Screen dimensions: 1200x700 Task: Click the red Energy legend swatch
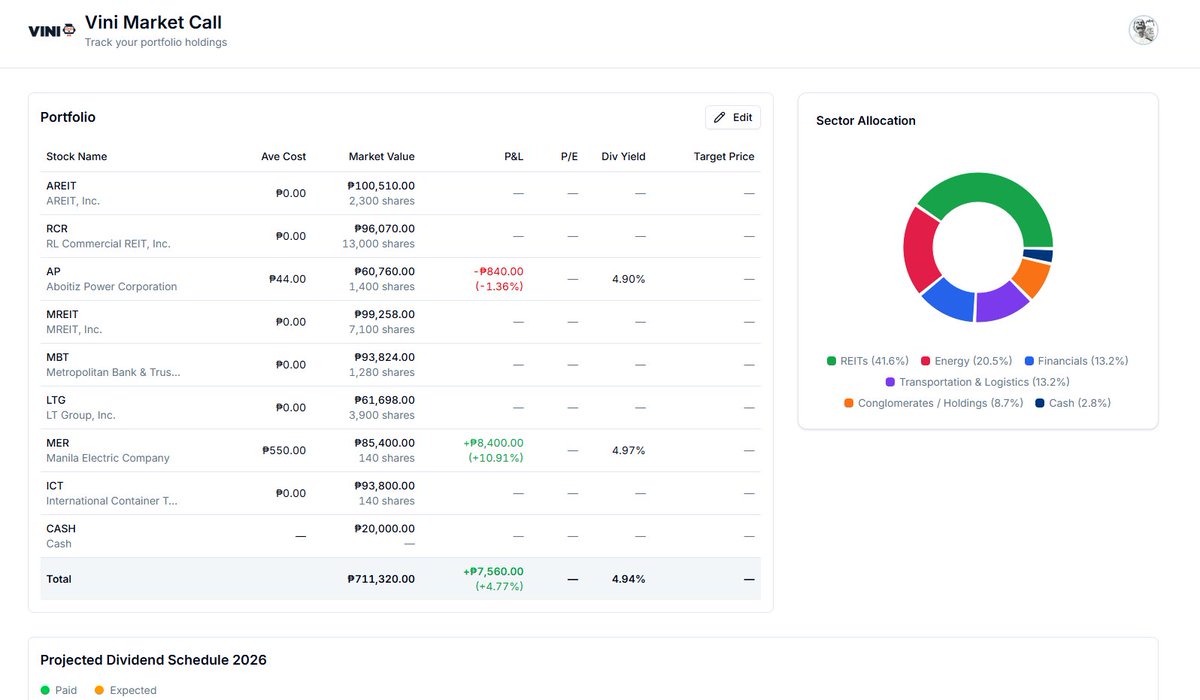point(925,361)
